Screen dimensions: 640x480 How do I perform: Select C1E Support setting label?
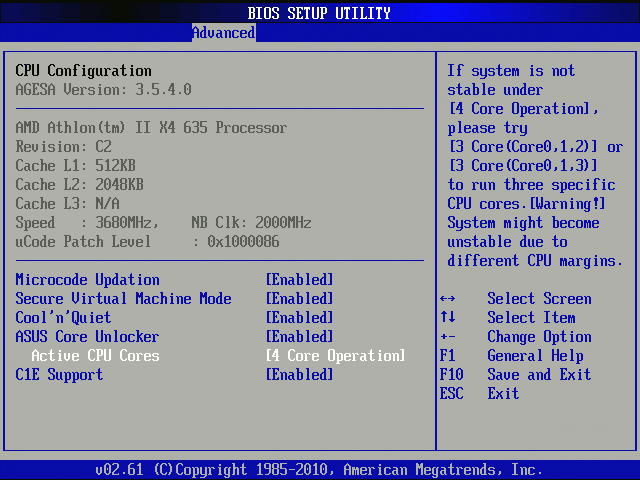click(x=59, y=374)
